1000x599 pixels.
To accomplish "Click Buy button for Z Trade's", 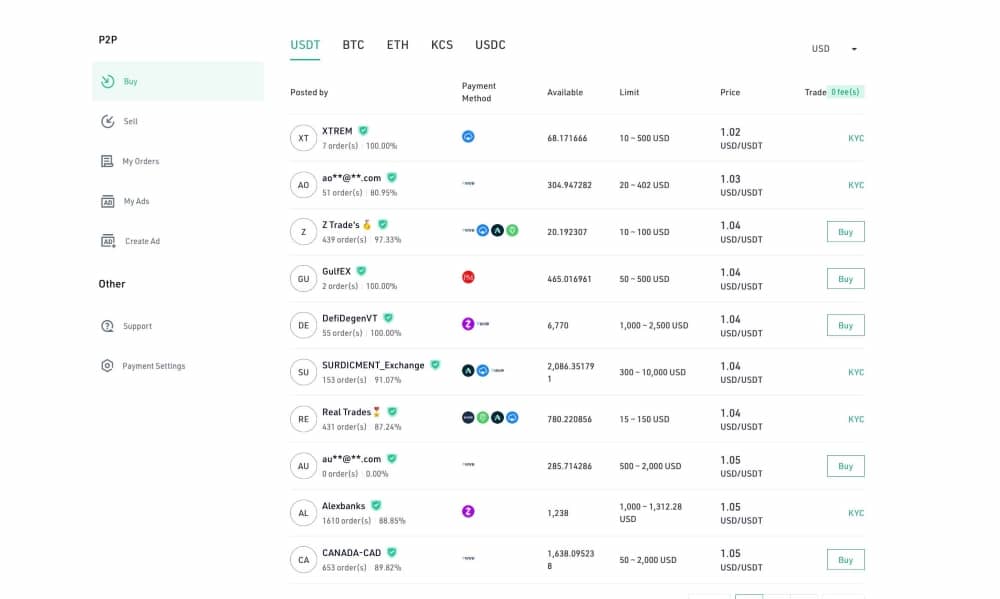I will [x=846, y=232].
